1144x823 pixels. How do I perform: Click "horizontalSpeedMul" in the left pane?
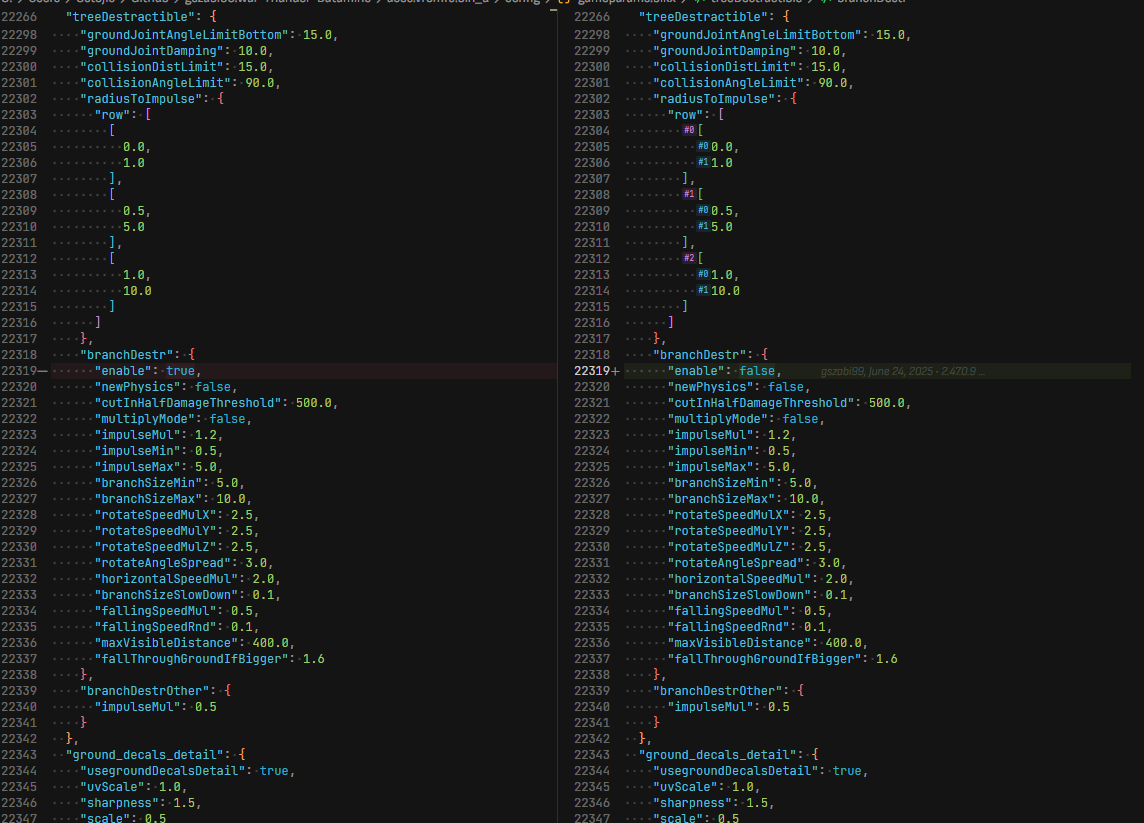coord(166,579)
